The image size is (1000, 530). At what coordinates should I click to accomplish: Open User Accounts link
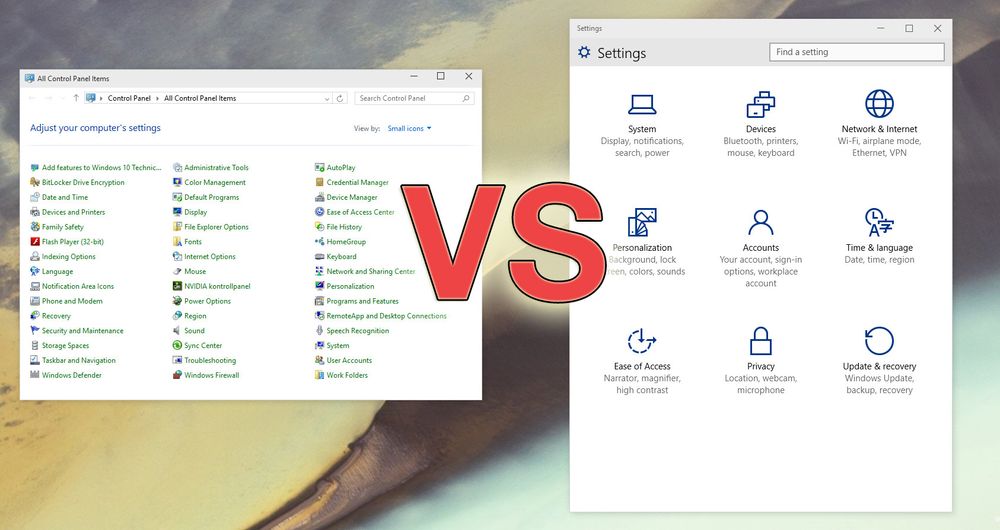(x=349, y=360)
